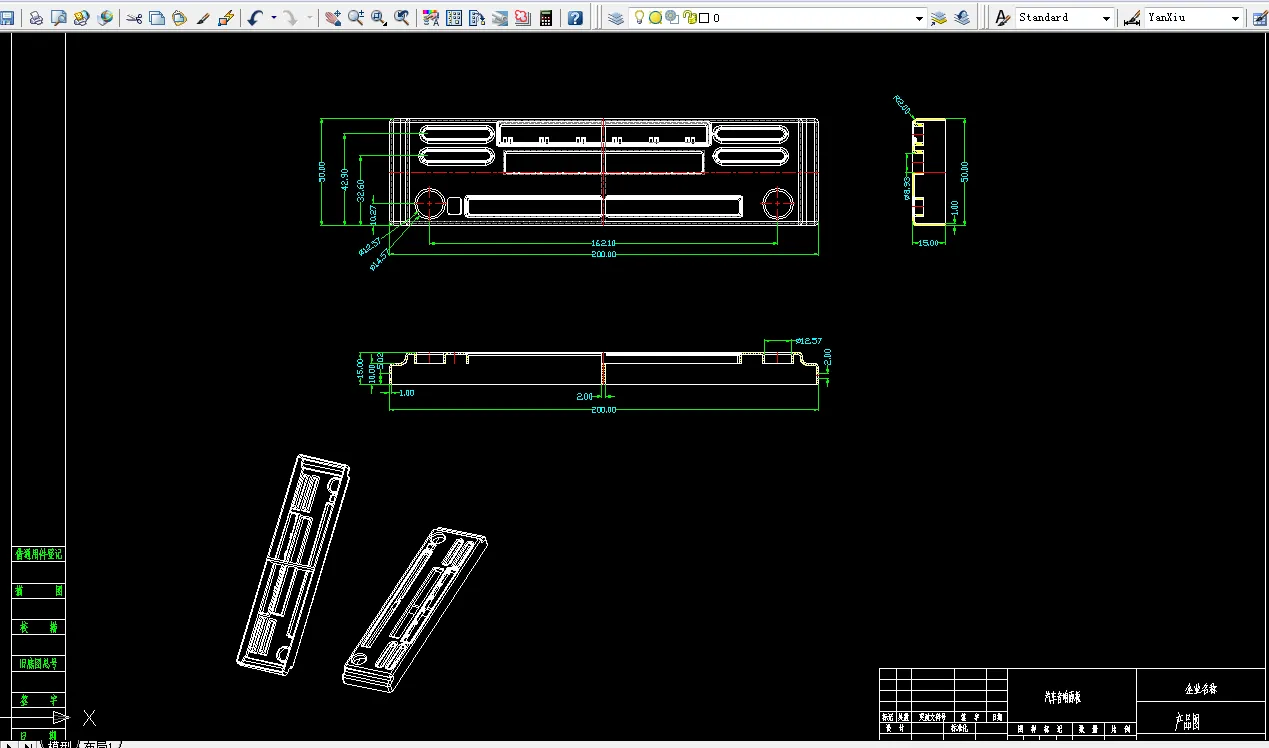
Task: Activate the Pan realtime hand tool
Action: pyautogui.click(x=333, y=18)
